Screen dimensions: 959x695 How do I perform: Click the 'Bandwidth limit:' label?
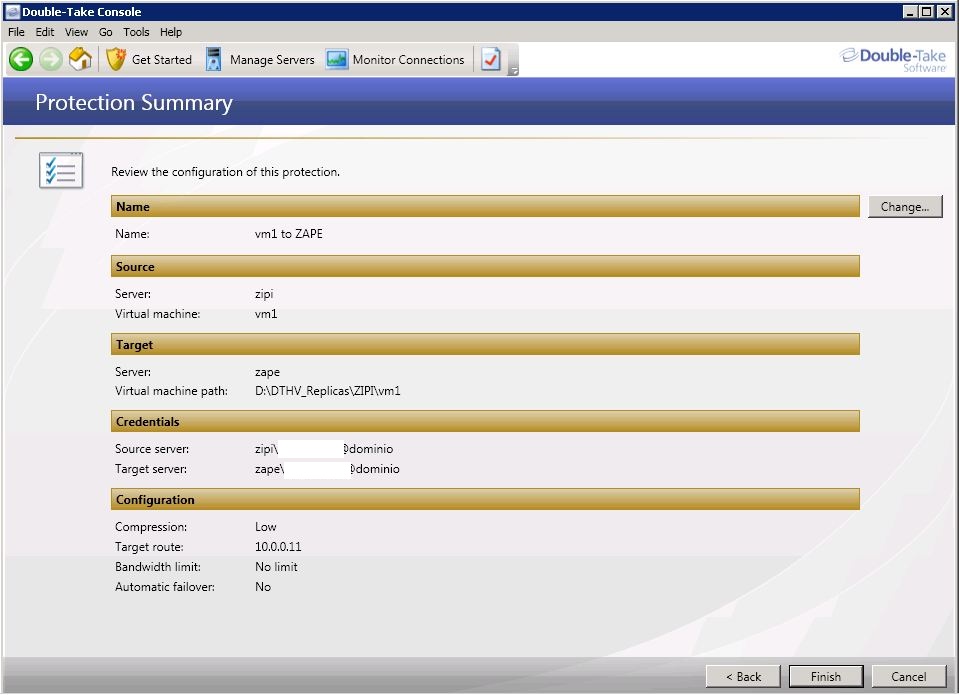pos(158,567)
